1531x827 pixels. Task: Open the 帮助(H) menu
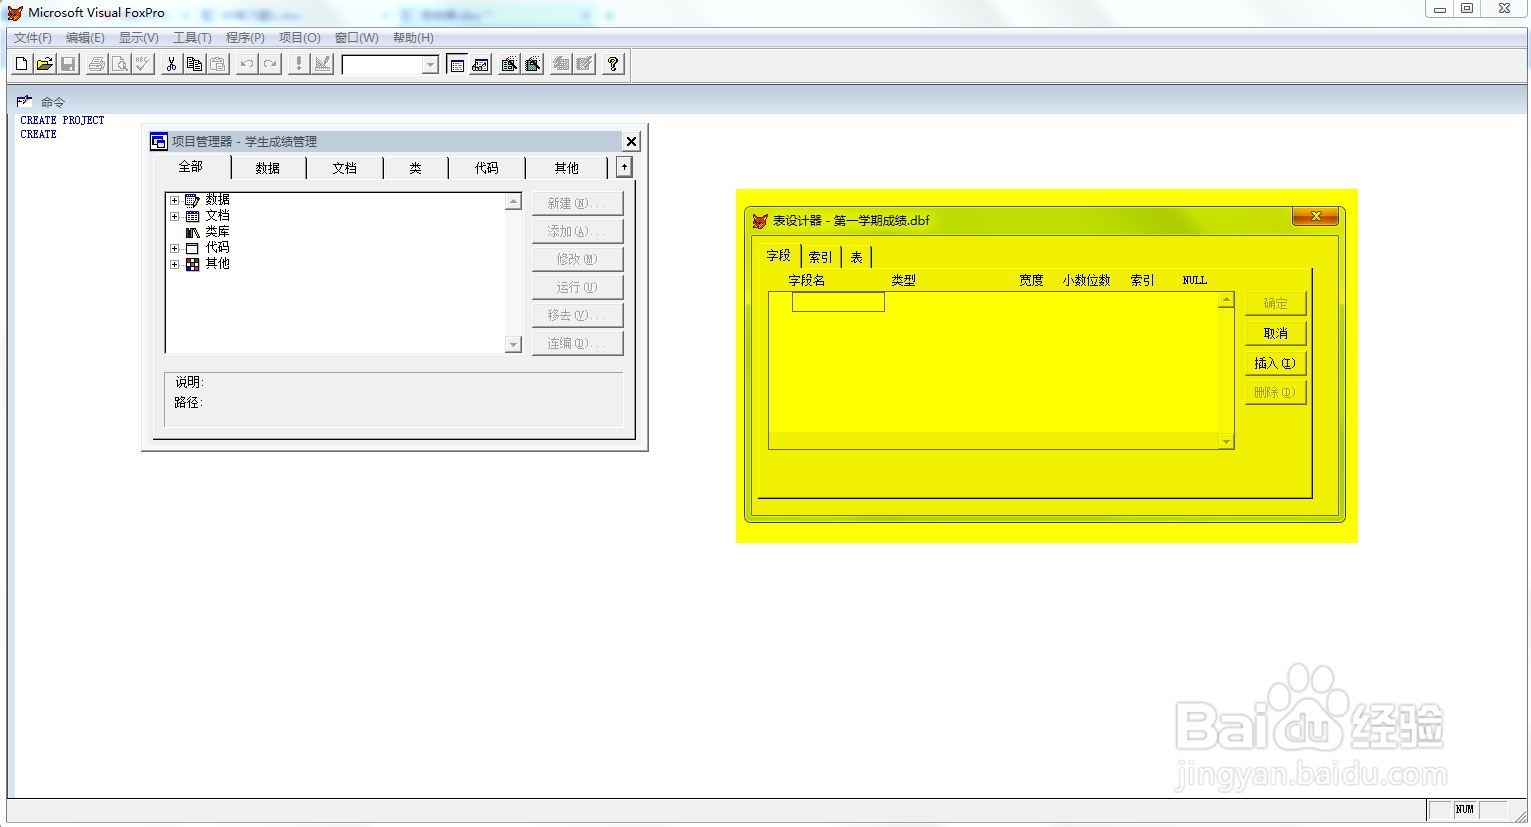click(x=413, y=38)
